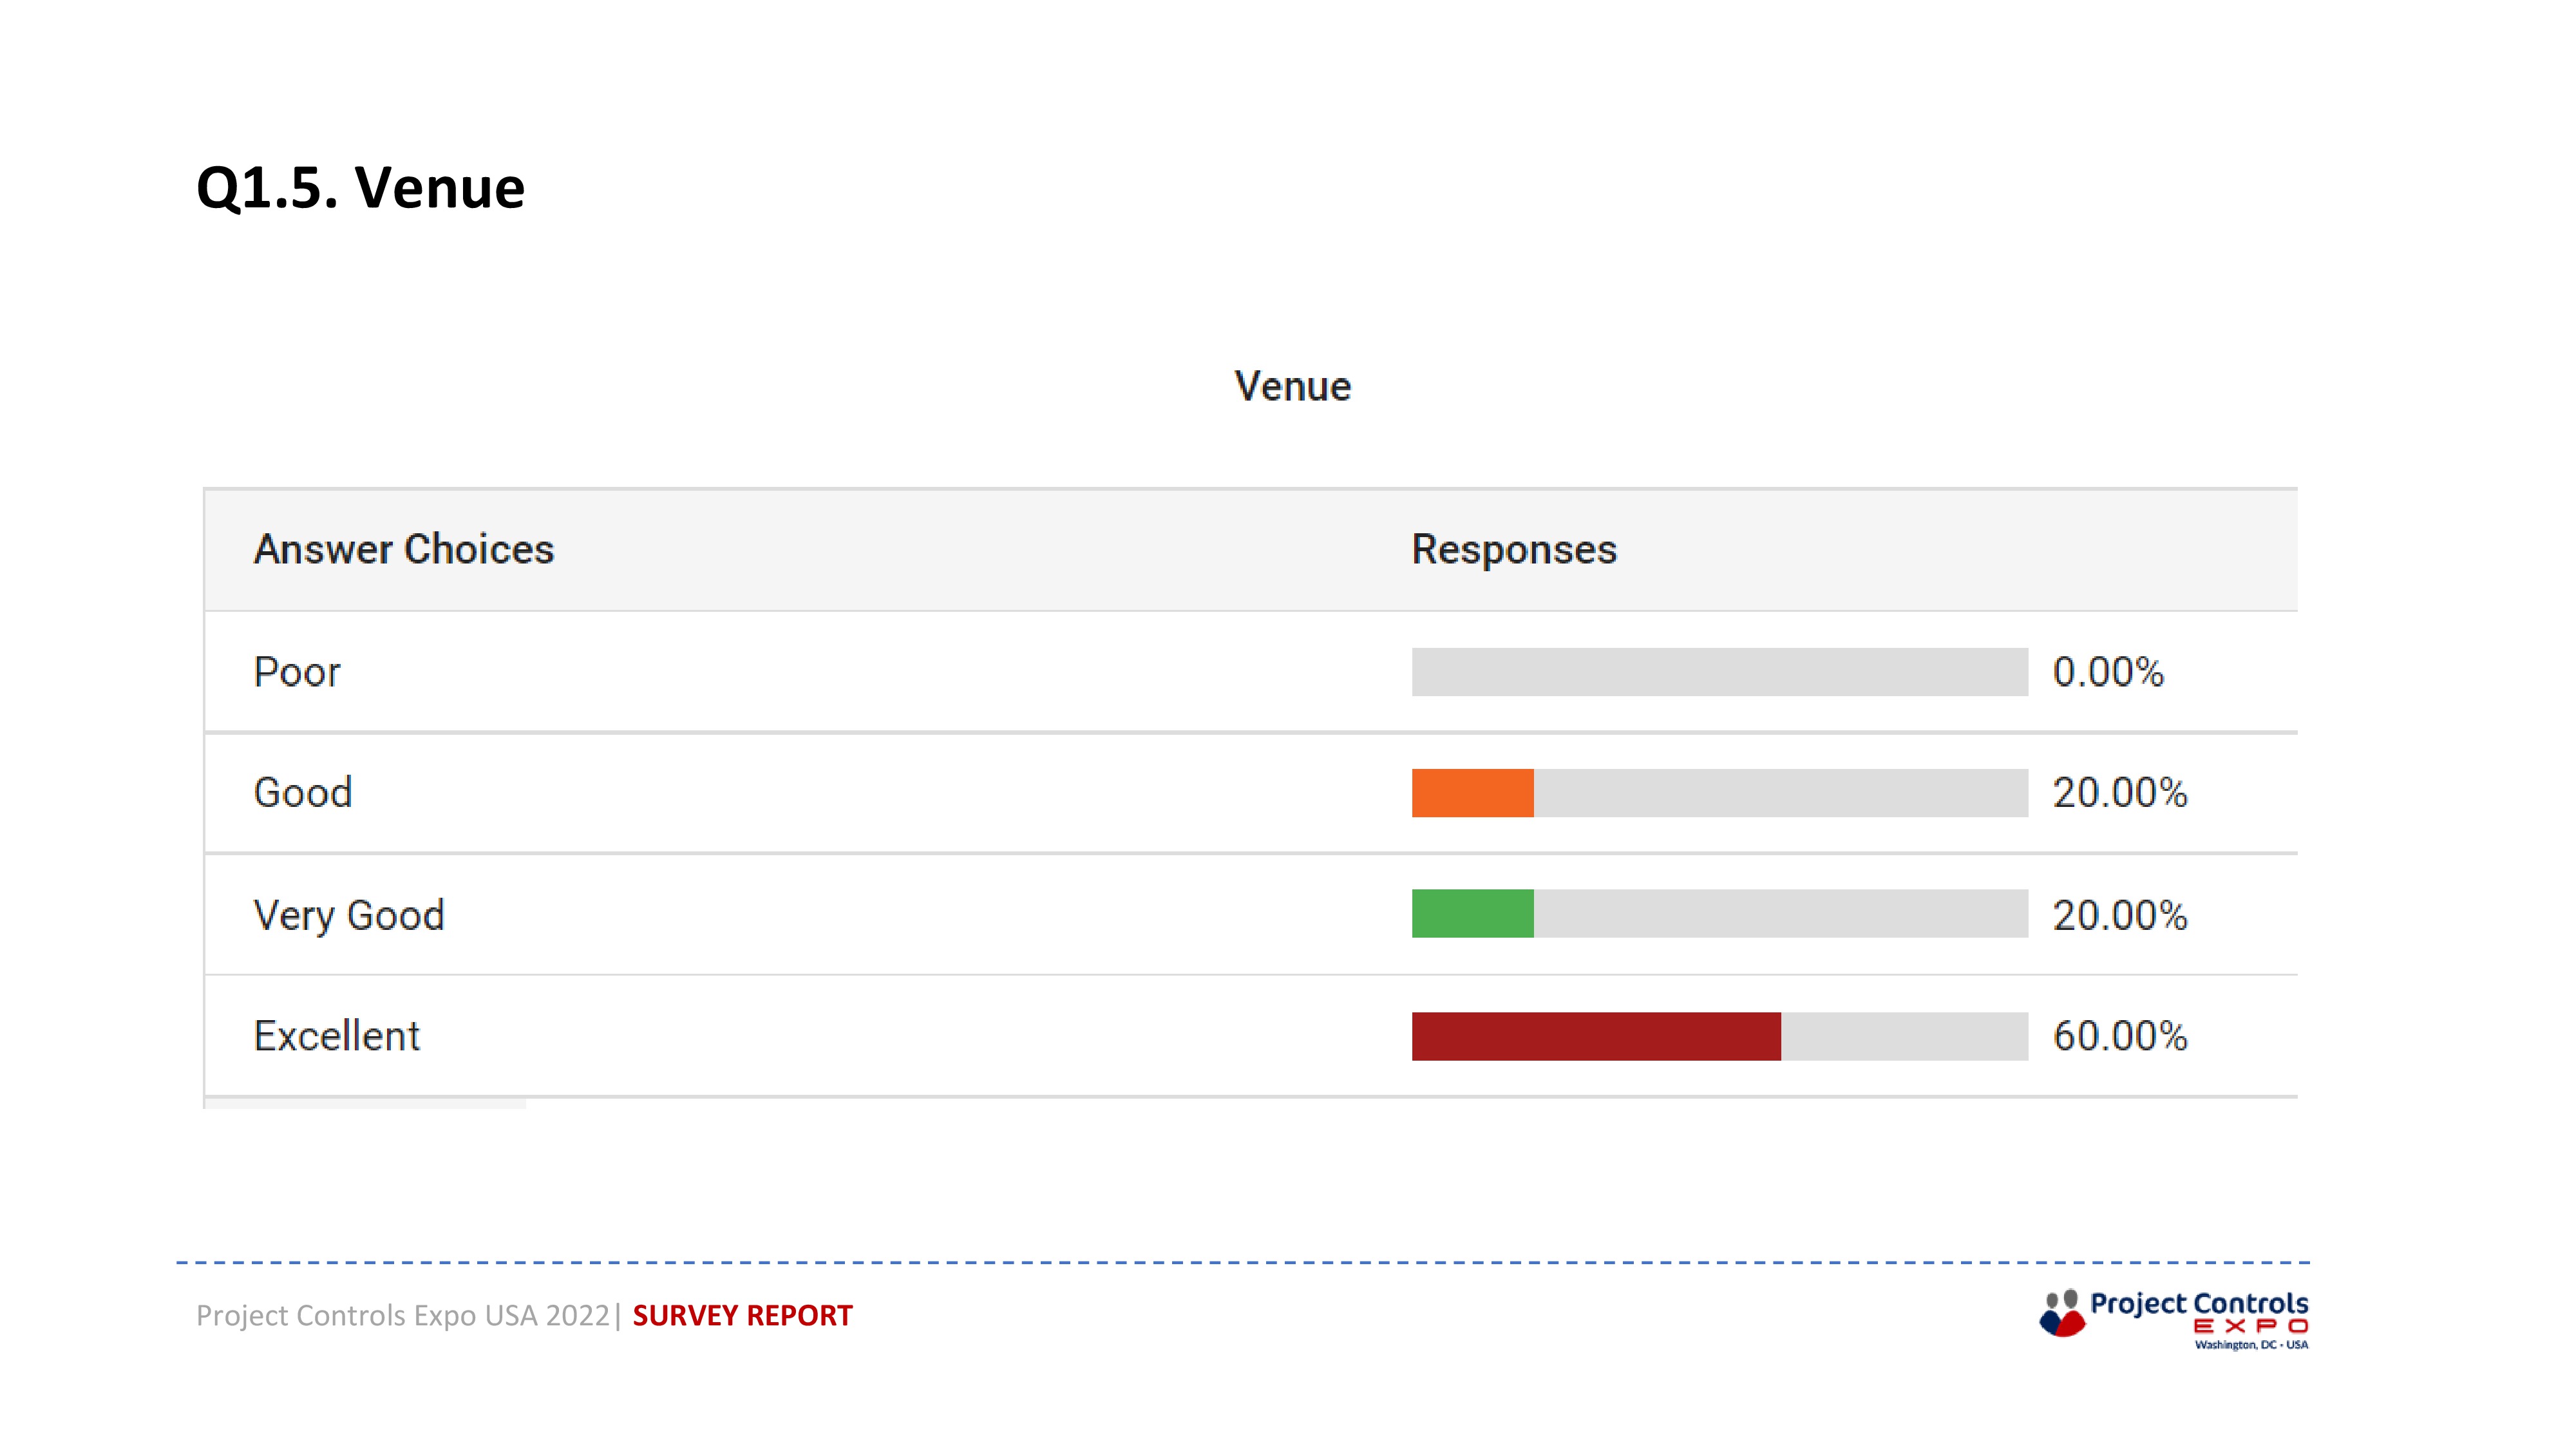Image resolution: width=2576 pixels, height=1449 pixels.
Task: Click the Q1.5. Venue heading
Action: (361, 188)
